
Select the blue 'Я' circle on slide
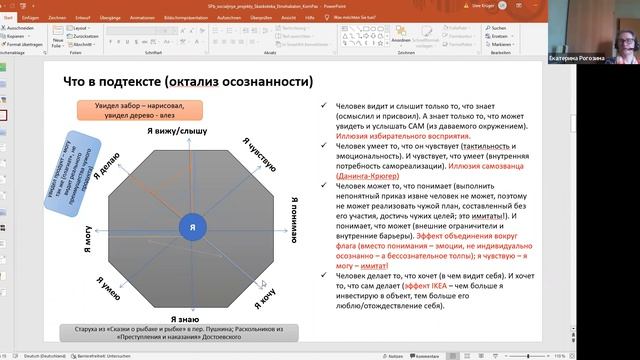coord(193,227)
